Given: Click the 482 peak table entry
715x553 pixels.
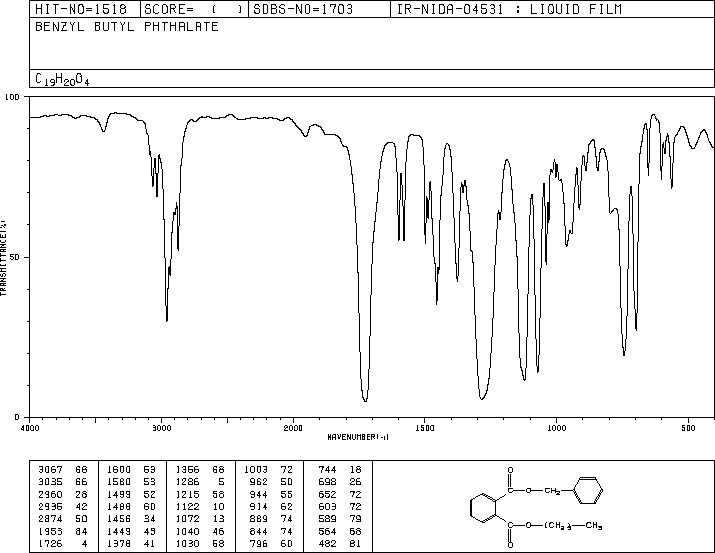Looking at the screenshot, I should 340,543.
